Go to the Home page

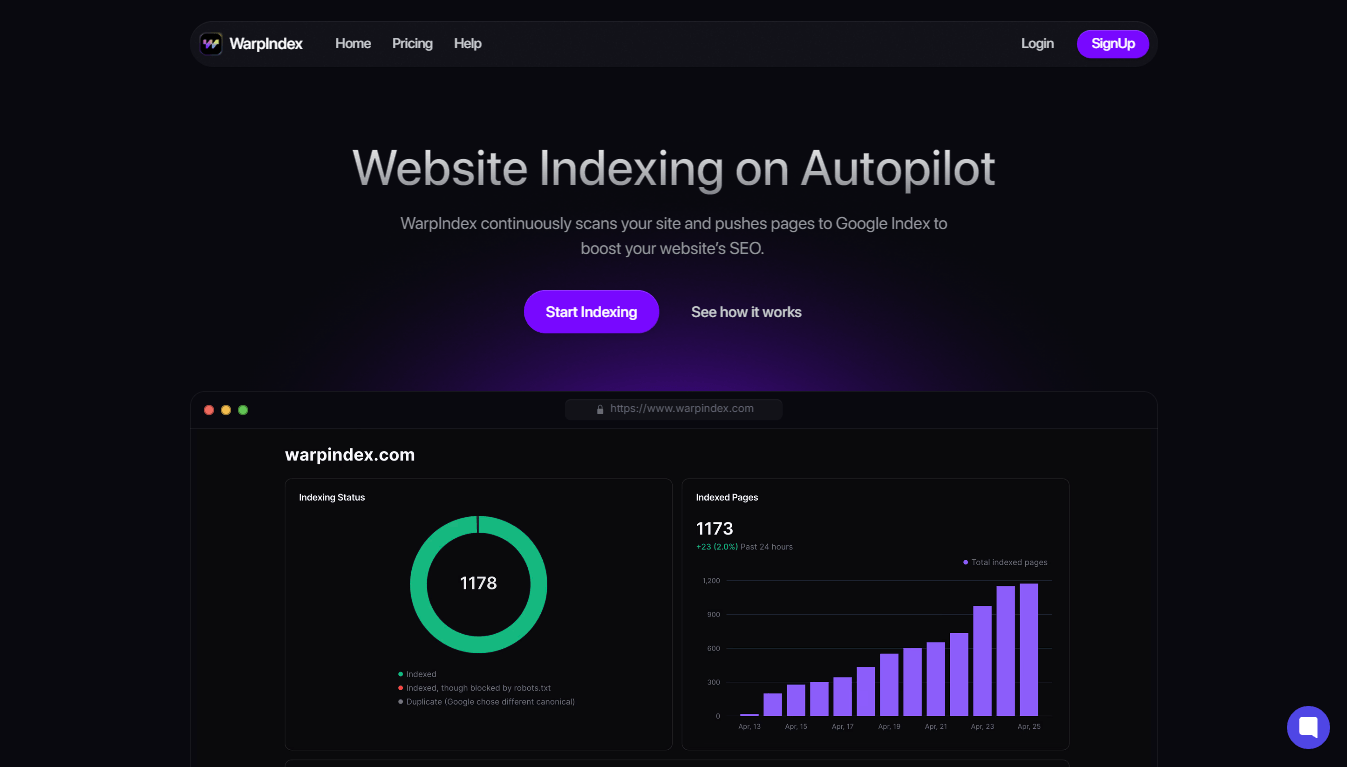(x=353, y=43)
